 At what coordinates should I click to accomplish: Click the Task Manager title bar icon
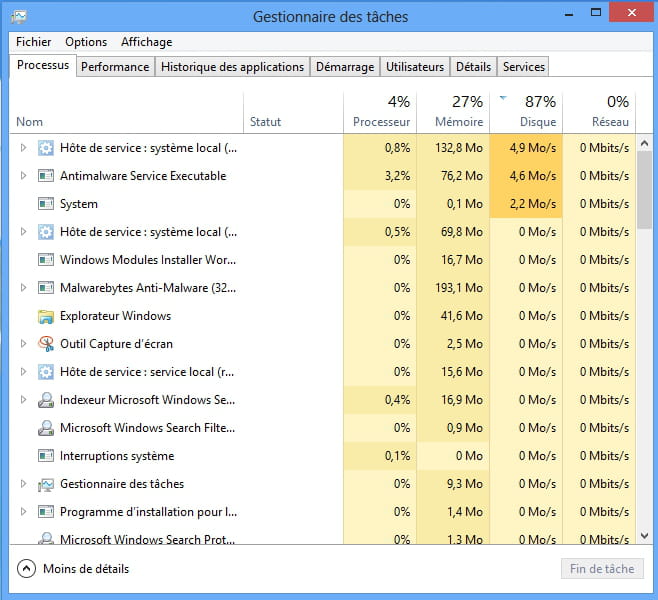coord(20,17)
